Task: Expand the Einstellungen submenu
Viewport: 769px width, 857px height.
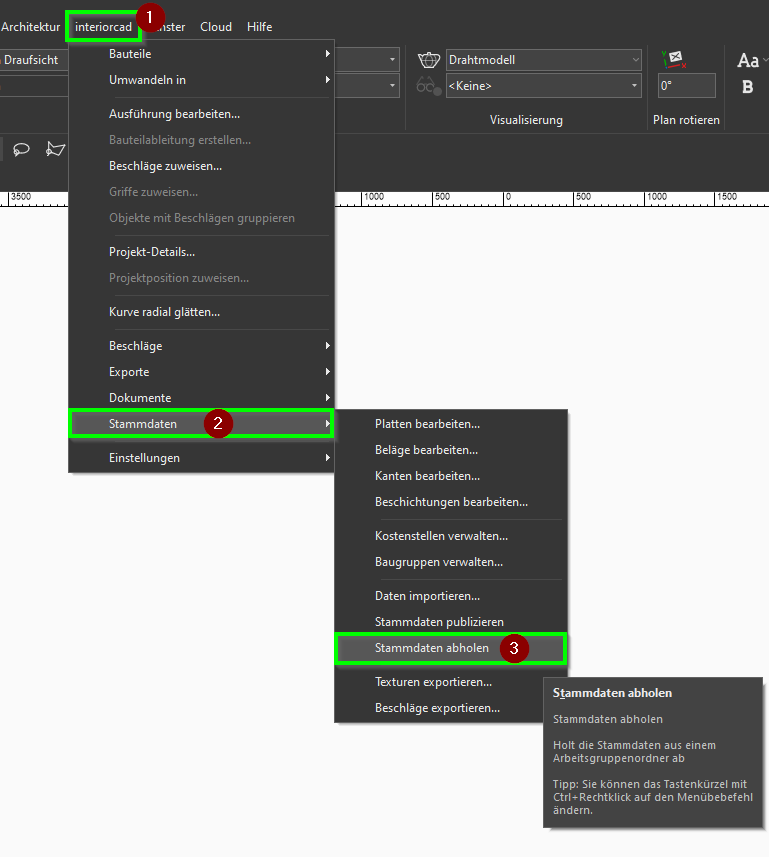Action: [x=201, y=458]
